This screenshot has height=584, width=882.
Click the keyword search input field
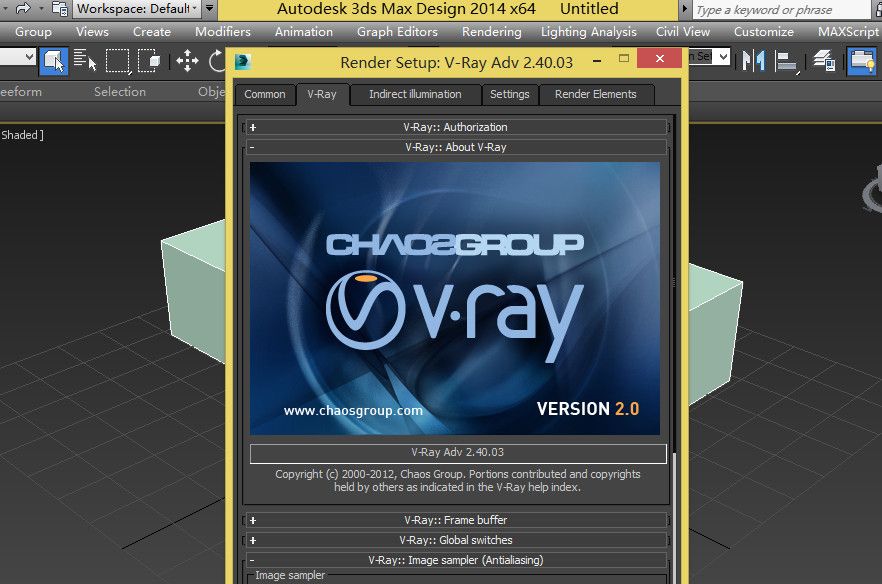780,10
